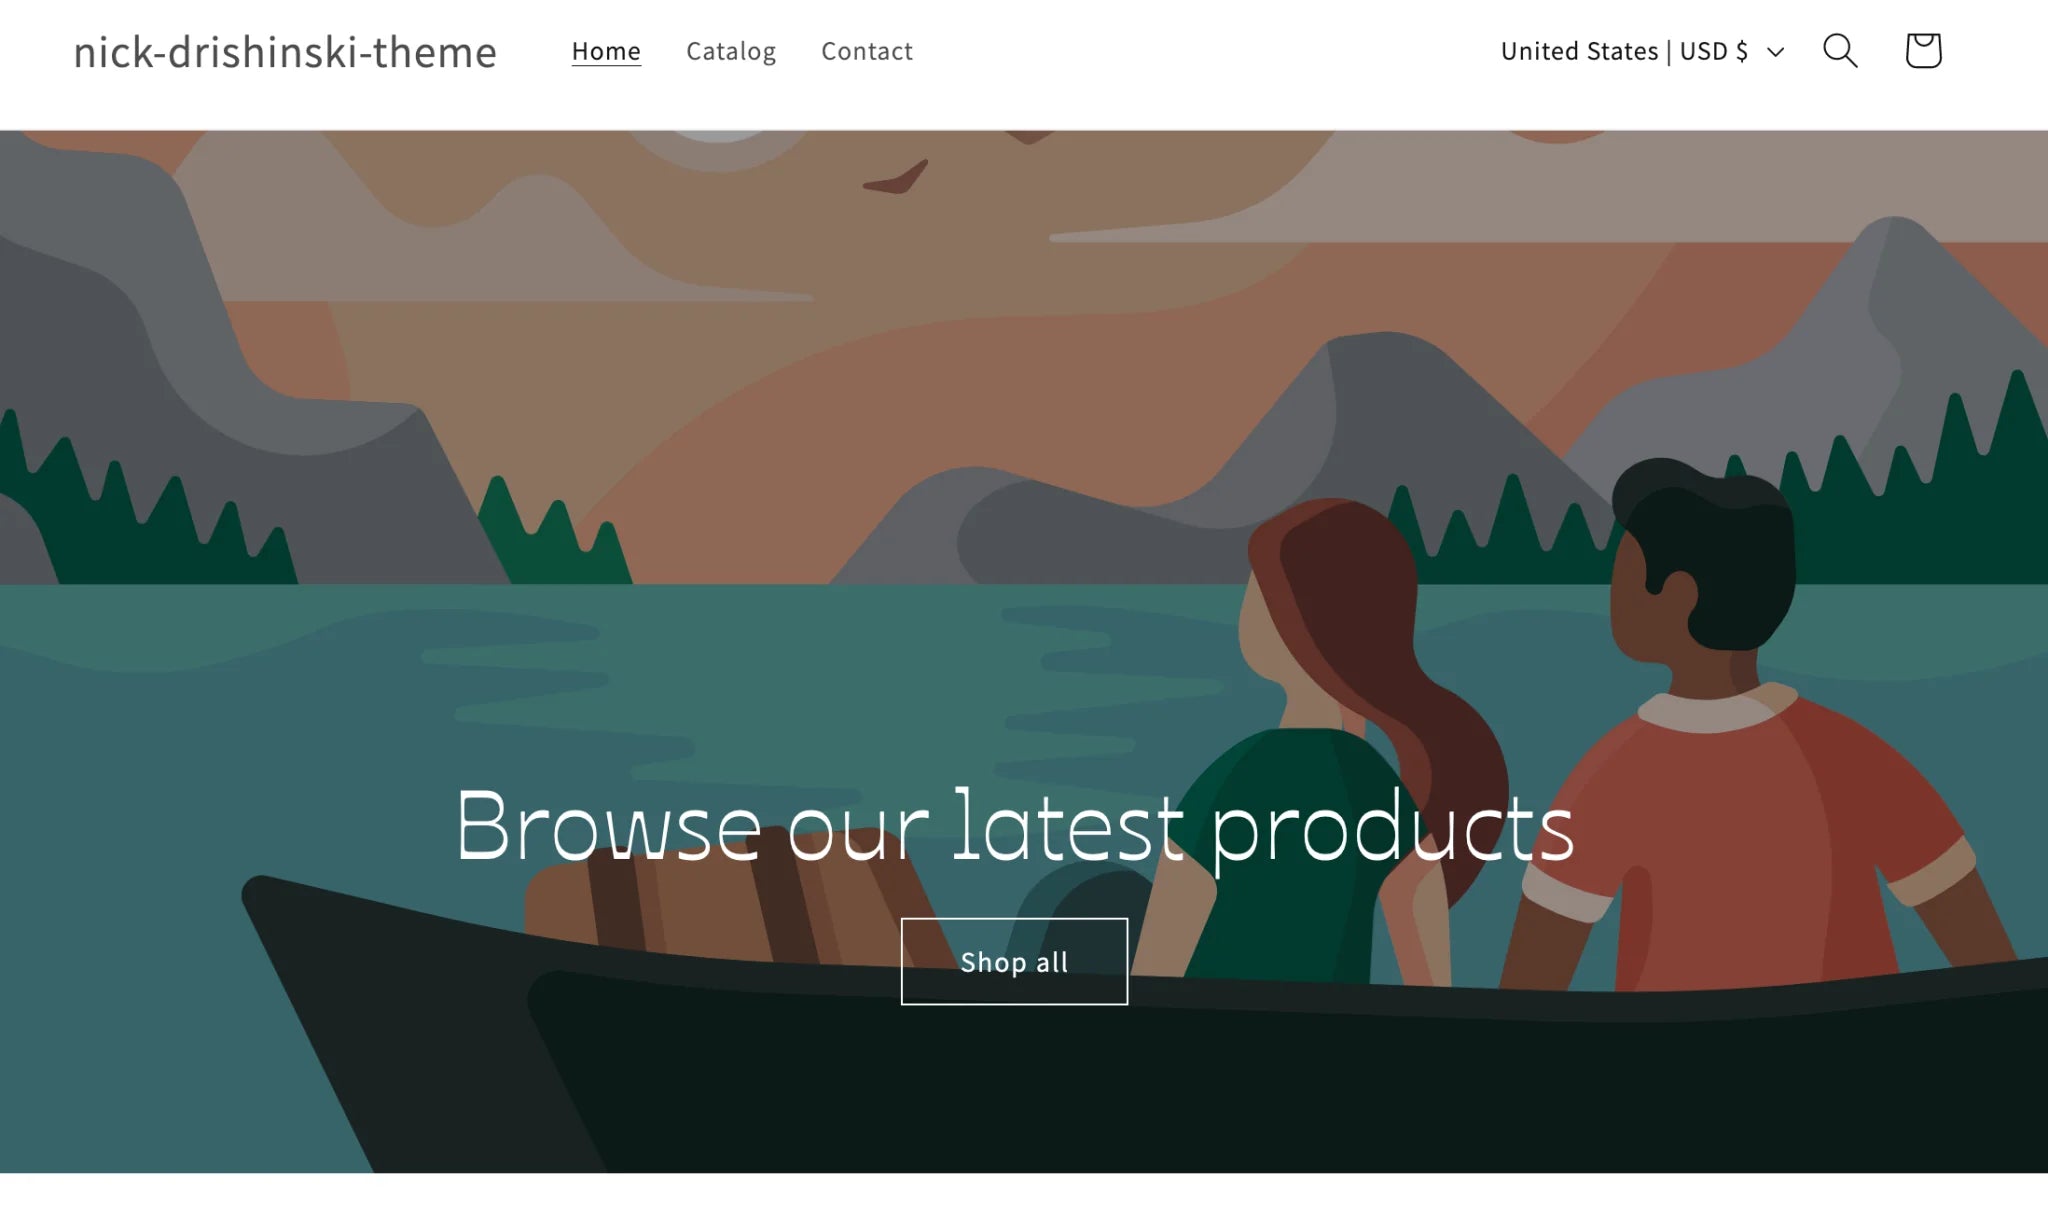2048x1205 pixels.
Task: Go to the Home menu item
Action: coord(606,51)
